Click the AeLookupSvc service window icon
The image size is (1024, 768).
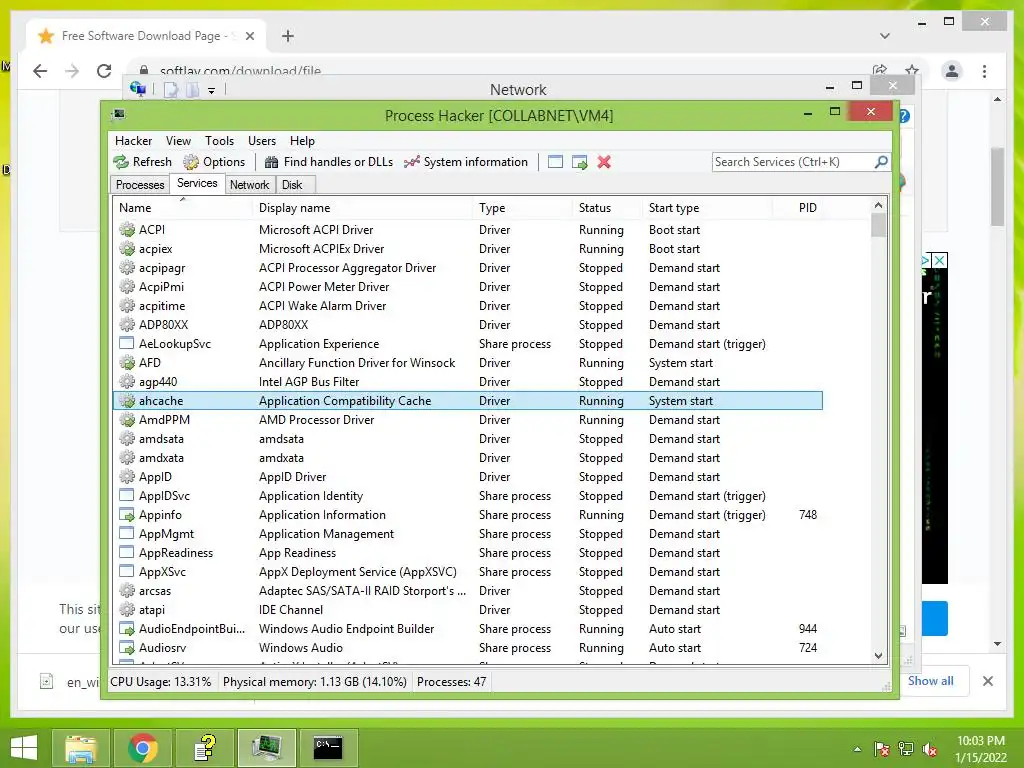127,344
